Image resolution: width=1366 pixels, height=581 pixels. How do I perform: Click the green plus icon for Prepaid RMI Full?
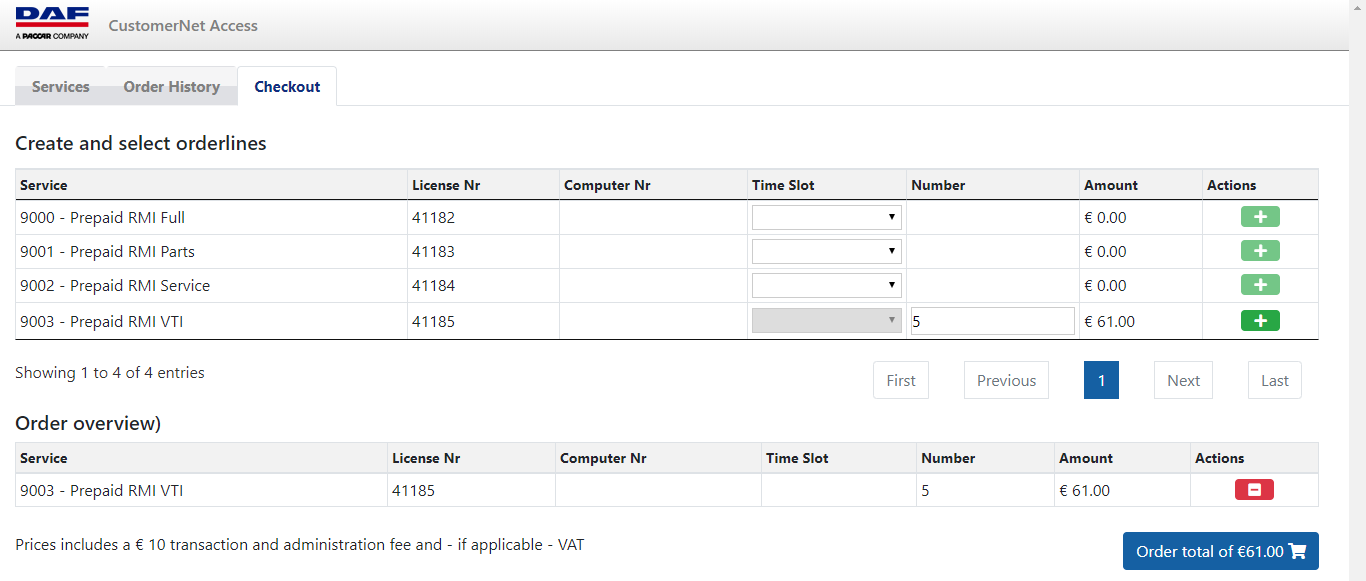coord(1260,216)
